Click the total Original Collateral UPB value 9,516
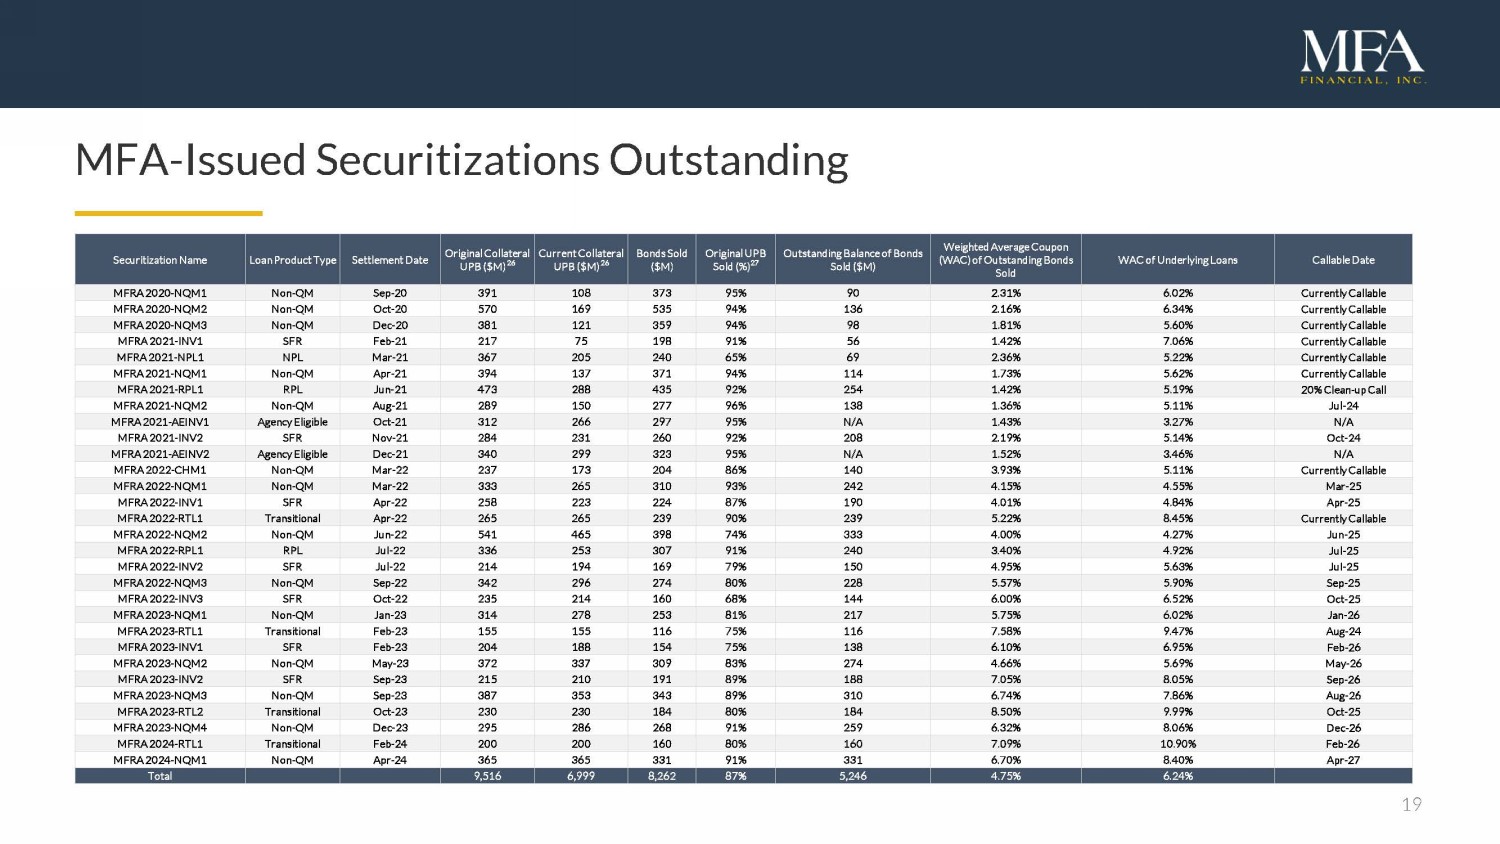1500x844 pixels. point(487,776)
